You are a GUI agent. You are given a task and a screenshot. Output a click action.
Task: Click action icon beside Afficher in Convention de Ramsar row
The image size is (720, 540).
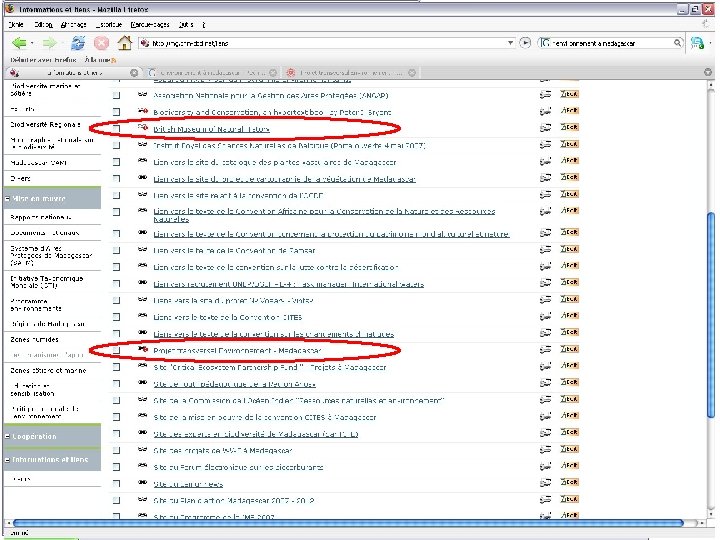point(545,249)
